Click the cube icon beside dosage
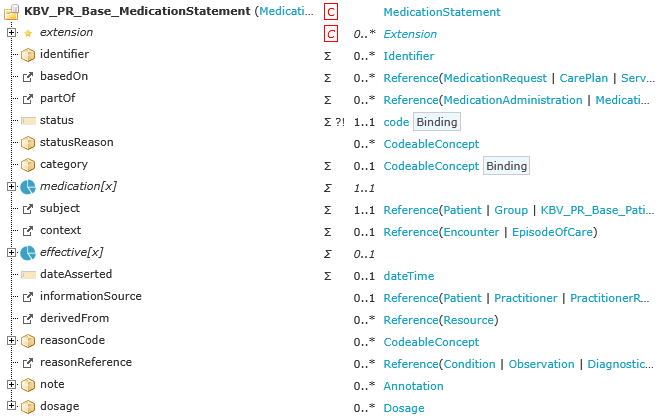Image resolution: width=660 pixels, height=418 pixels. tap(28, 407)
